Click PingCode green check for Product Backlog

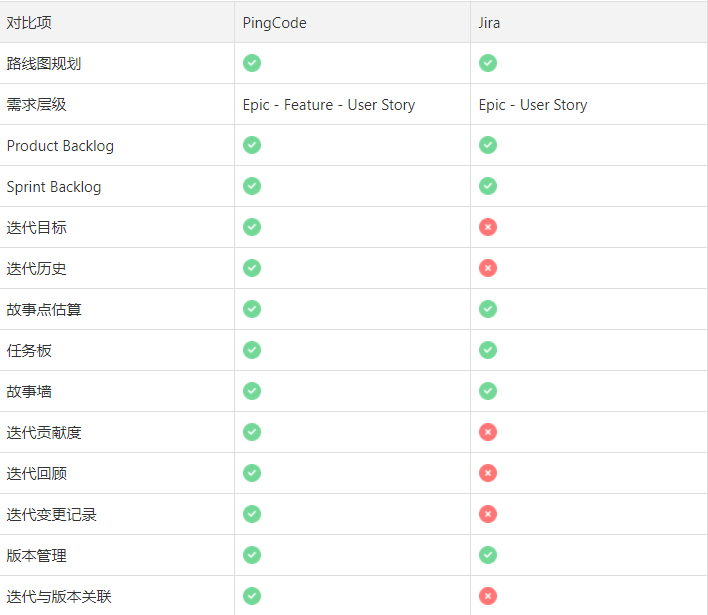click(252, 145)
